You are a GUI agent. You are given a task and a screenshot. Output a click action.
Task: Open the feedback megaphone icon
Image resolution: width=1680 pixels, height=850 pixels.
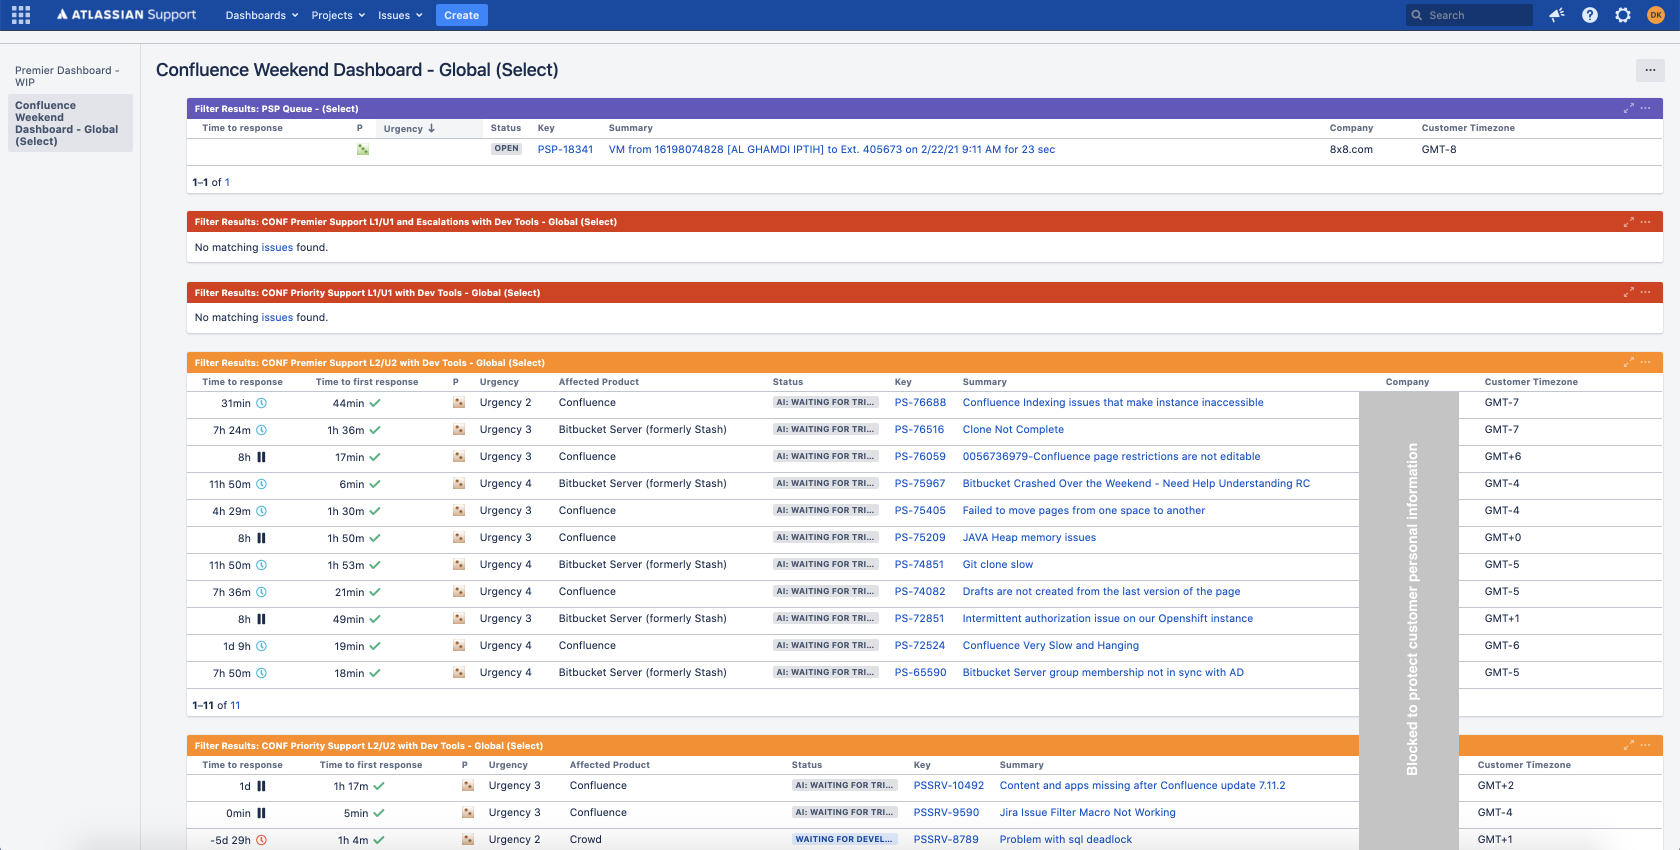1557,15
